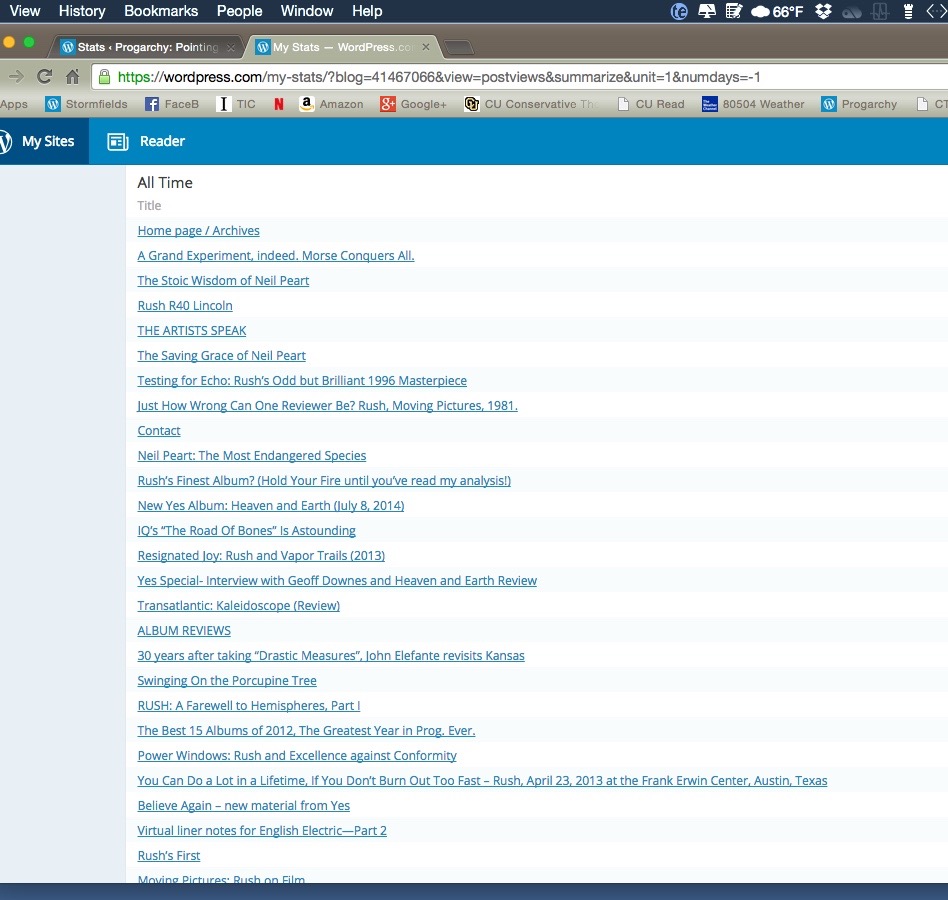Click the weather 66°F menu bar icon
The height and width of the screenshot is (900, 948).
coord(776,11)
